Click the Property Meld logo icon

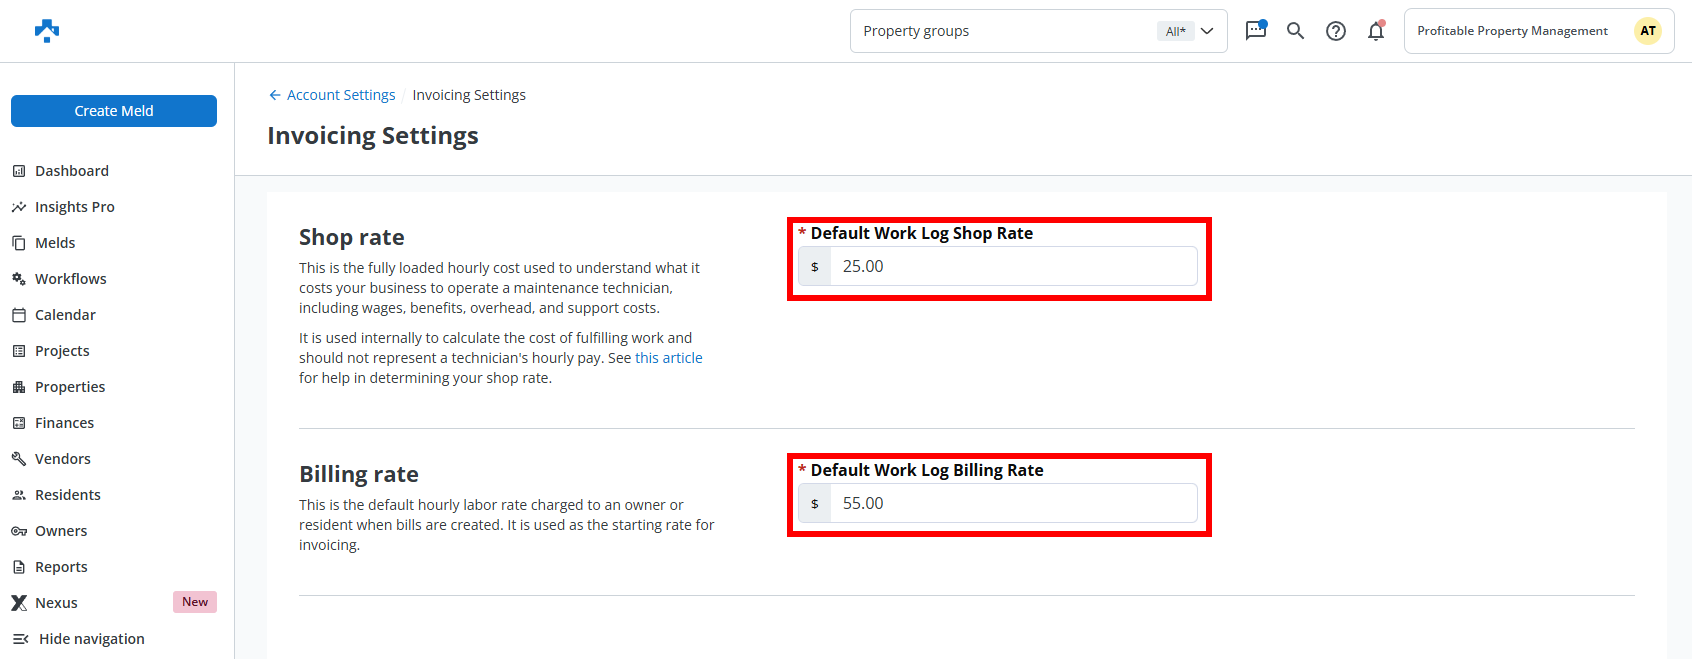coord(47,31)
